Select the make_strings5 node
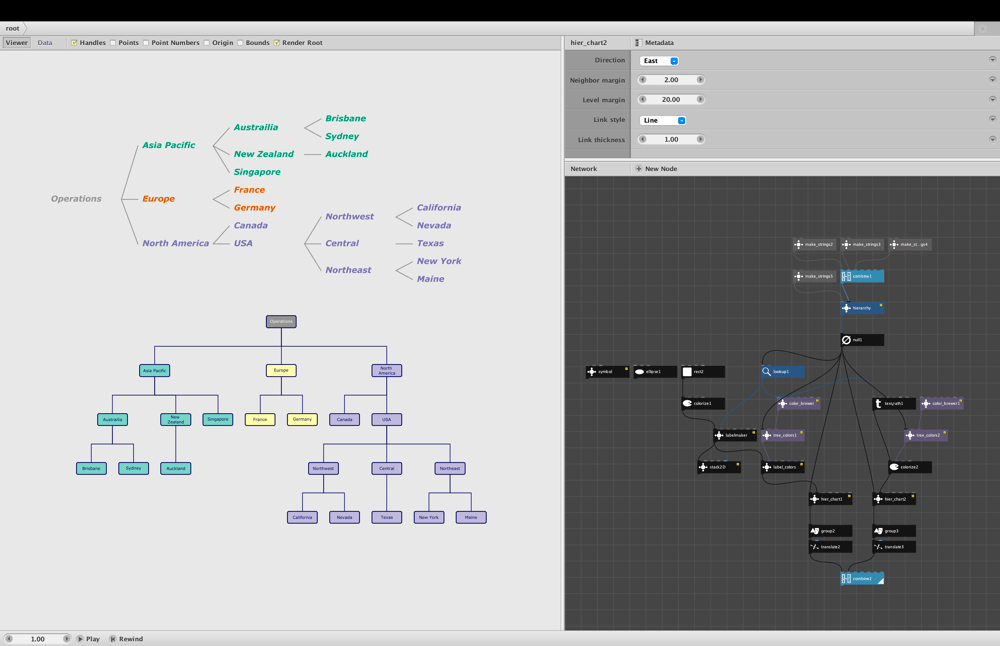Image resolution: width=1000 pixels, height=646 pixels. tap(814, 276)
